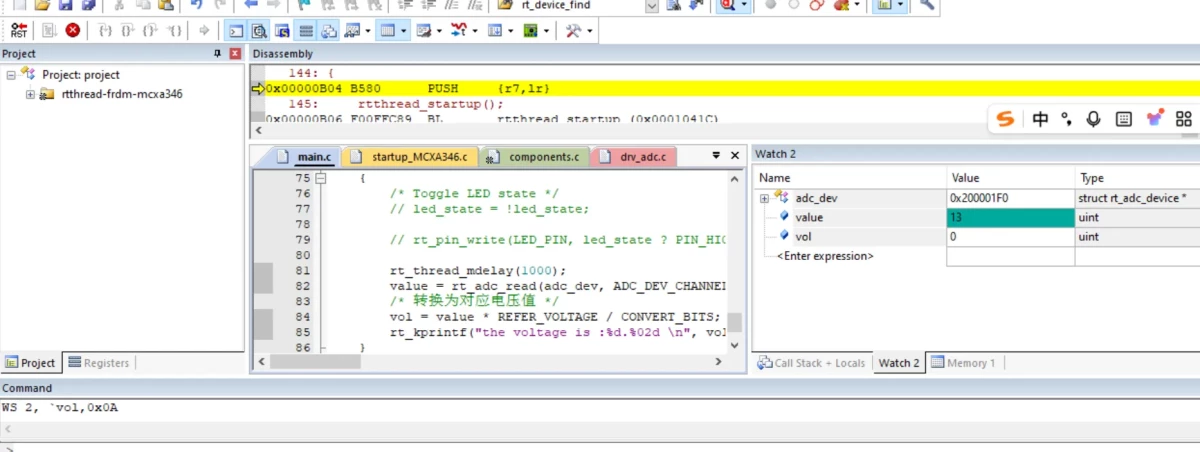Open the rt_device_find combo box dropdown
Screen dimensions: 1200x452
click(x=652, y=5)
